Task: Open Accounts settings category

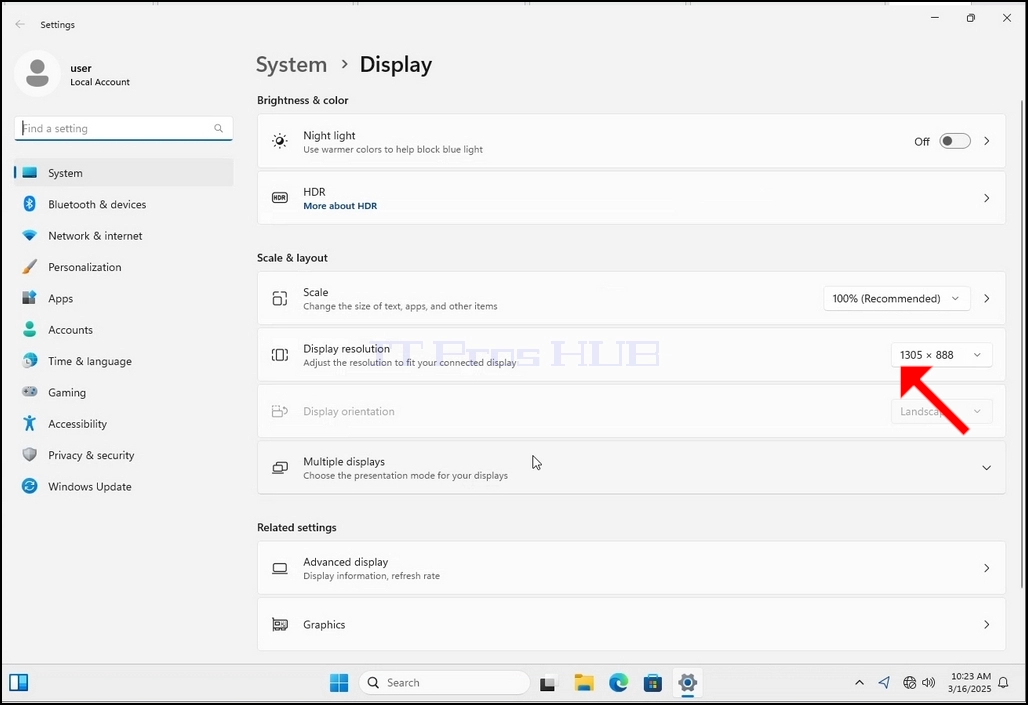Action: 123,330
